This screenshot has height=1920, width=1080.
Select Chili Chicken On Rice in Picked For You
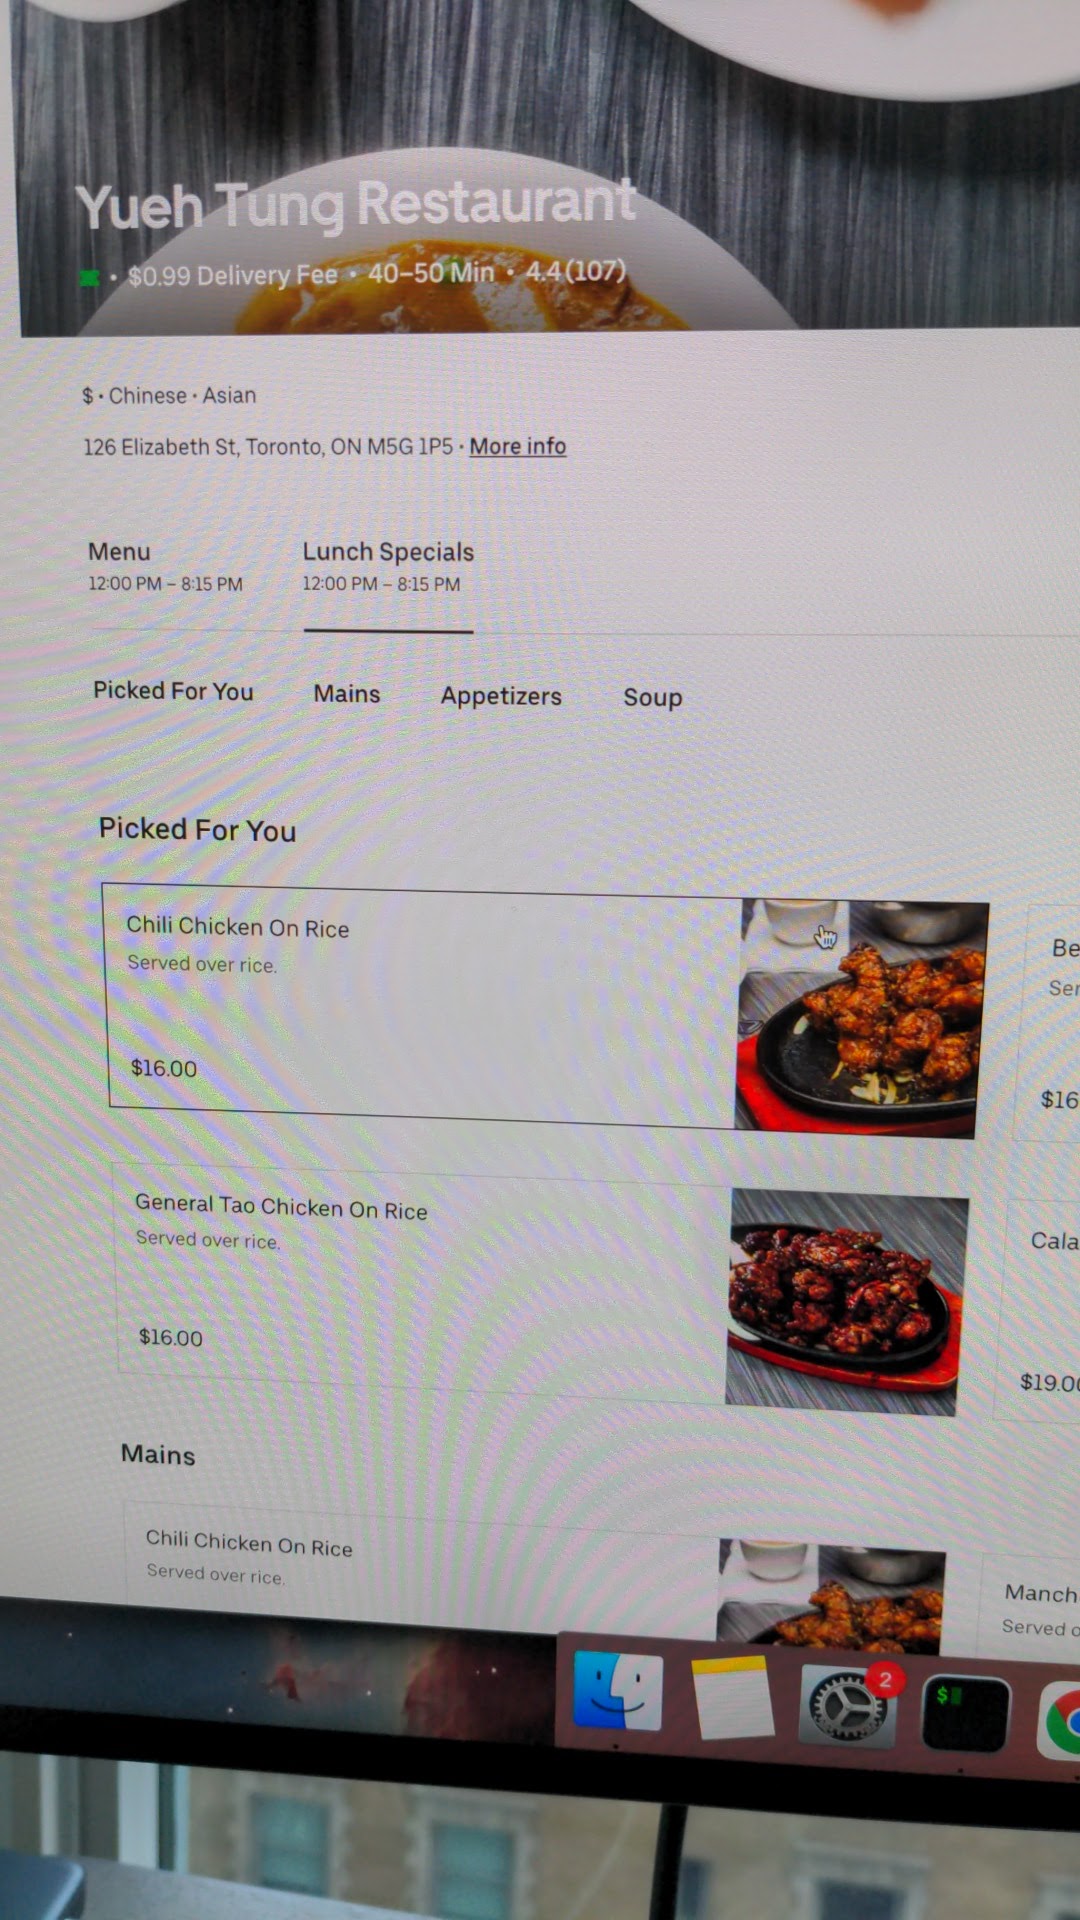pos(545,1010)
